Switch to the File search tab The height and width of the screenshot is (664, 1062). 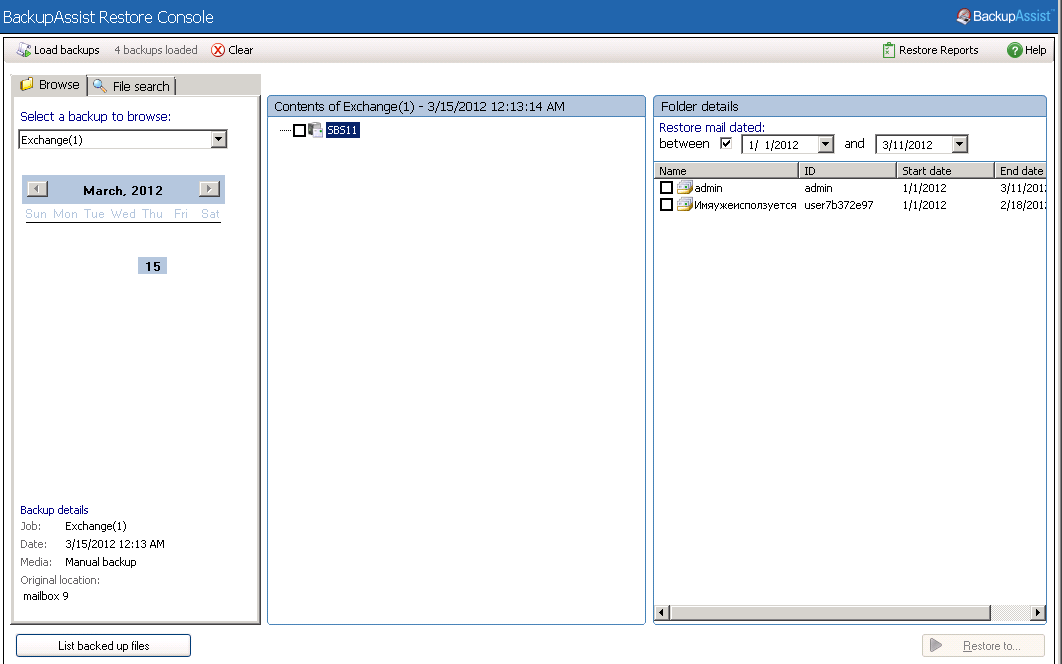click(132, 86)
